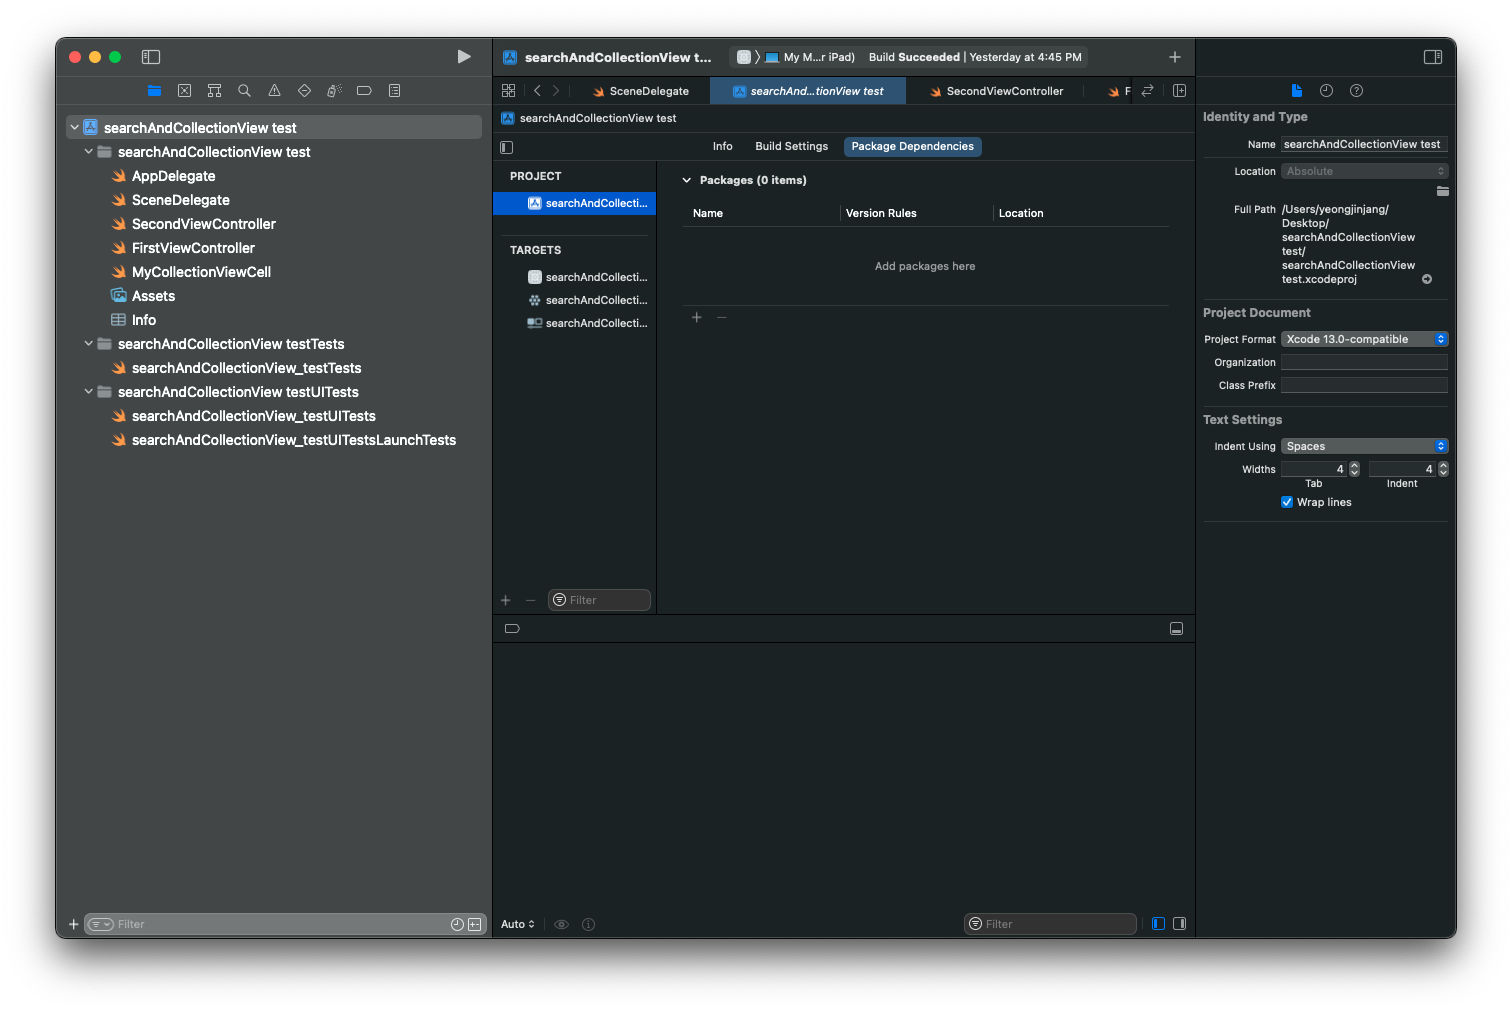Click the console Filter field
Viewport: 1512px width, 1012px height.
coord(1050,924)
